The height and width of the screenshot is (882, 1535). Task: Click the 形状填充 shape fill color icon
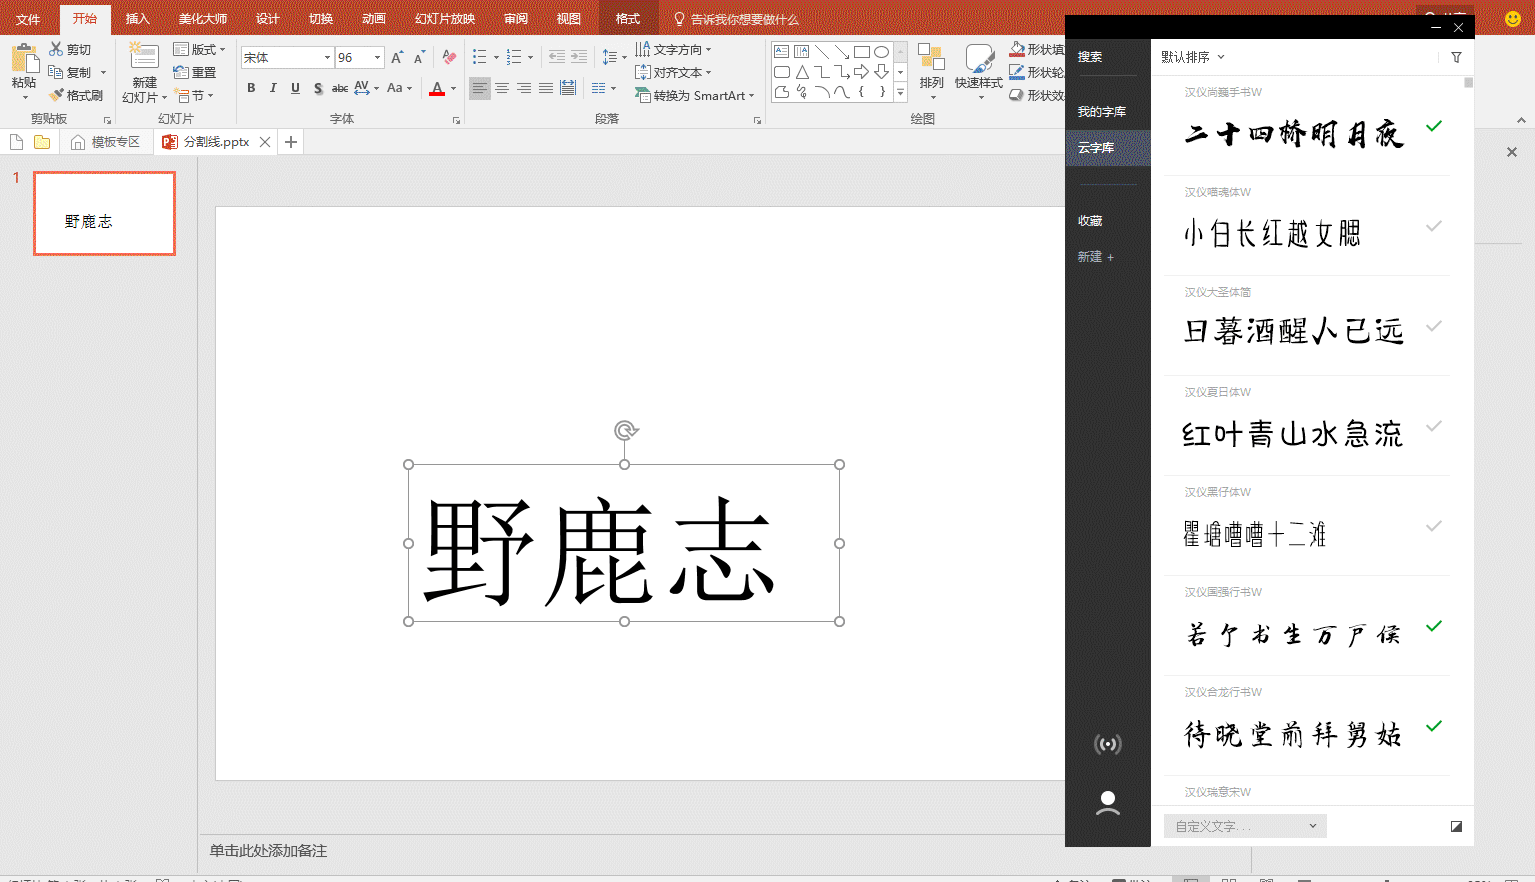coord(1017,49)
